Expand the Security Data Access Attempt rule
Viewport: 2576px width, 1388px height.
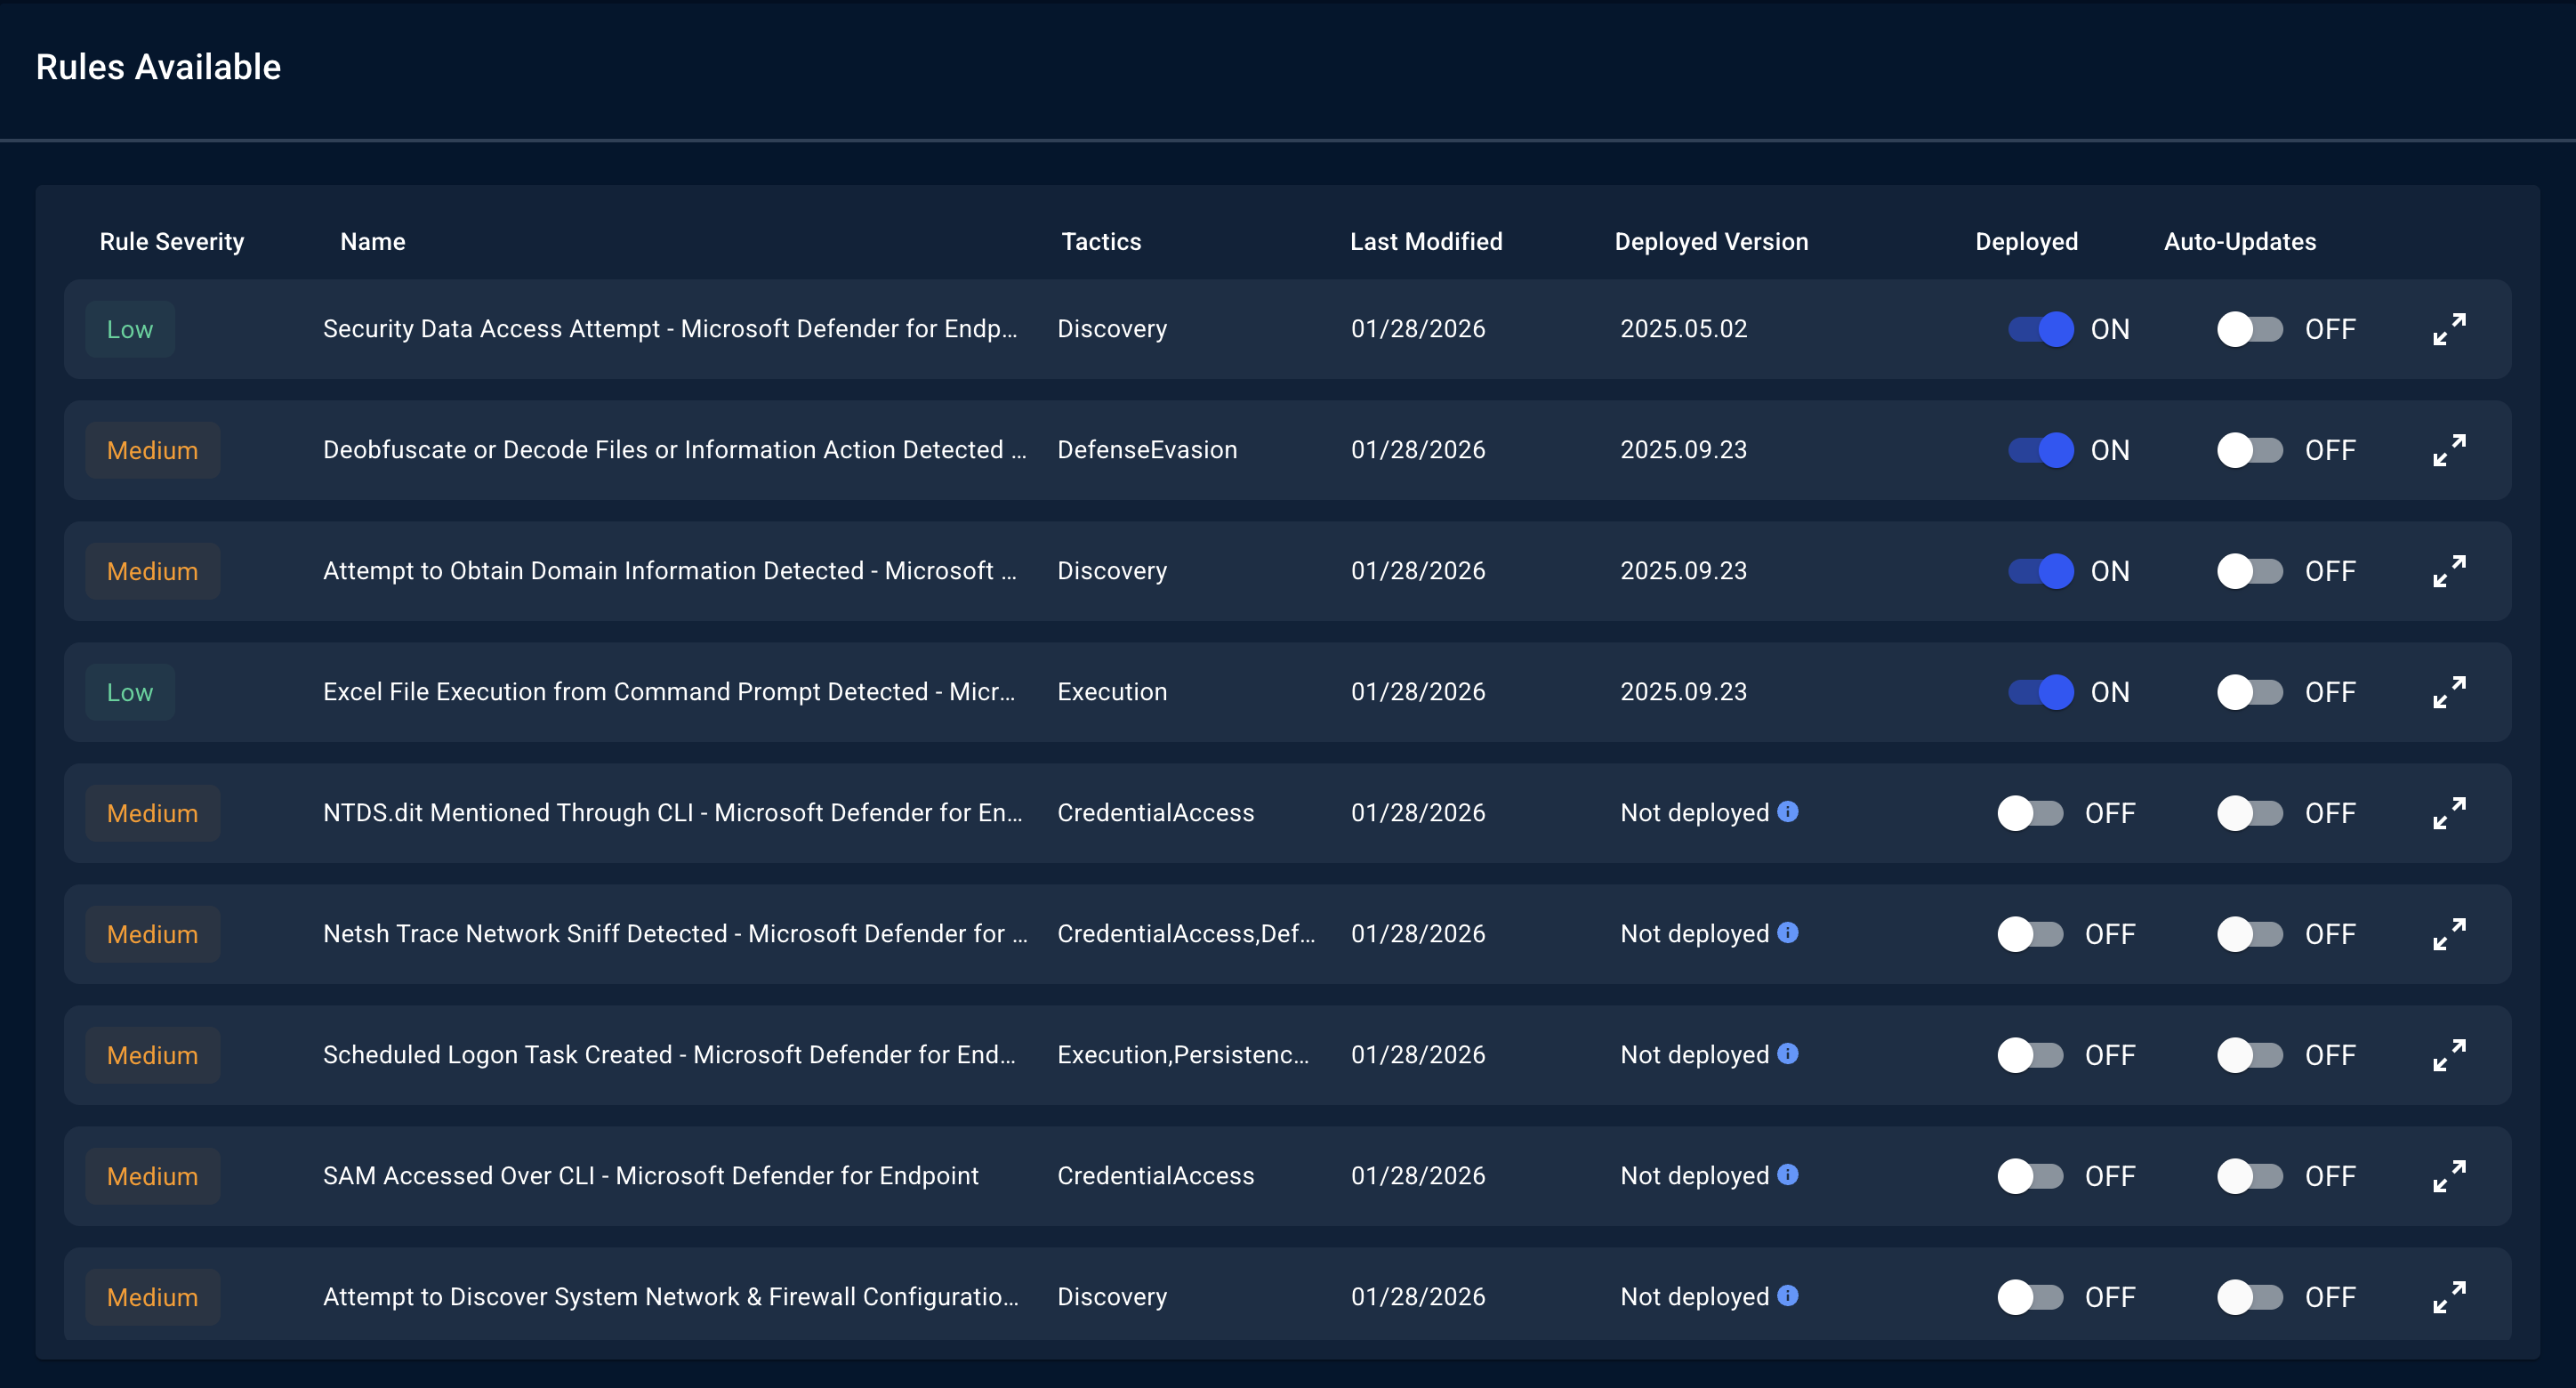tap(2449, 329)
